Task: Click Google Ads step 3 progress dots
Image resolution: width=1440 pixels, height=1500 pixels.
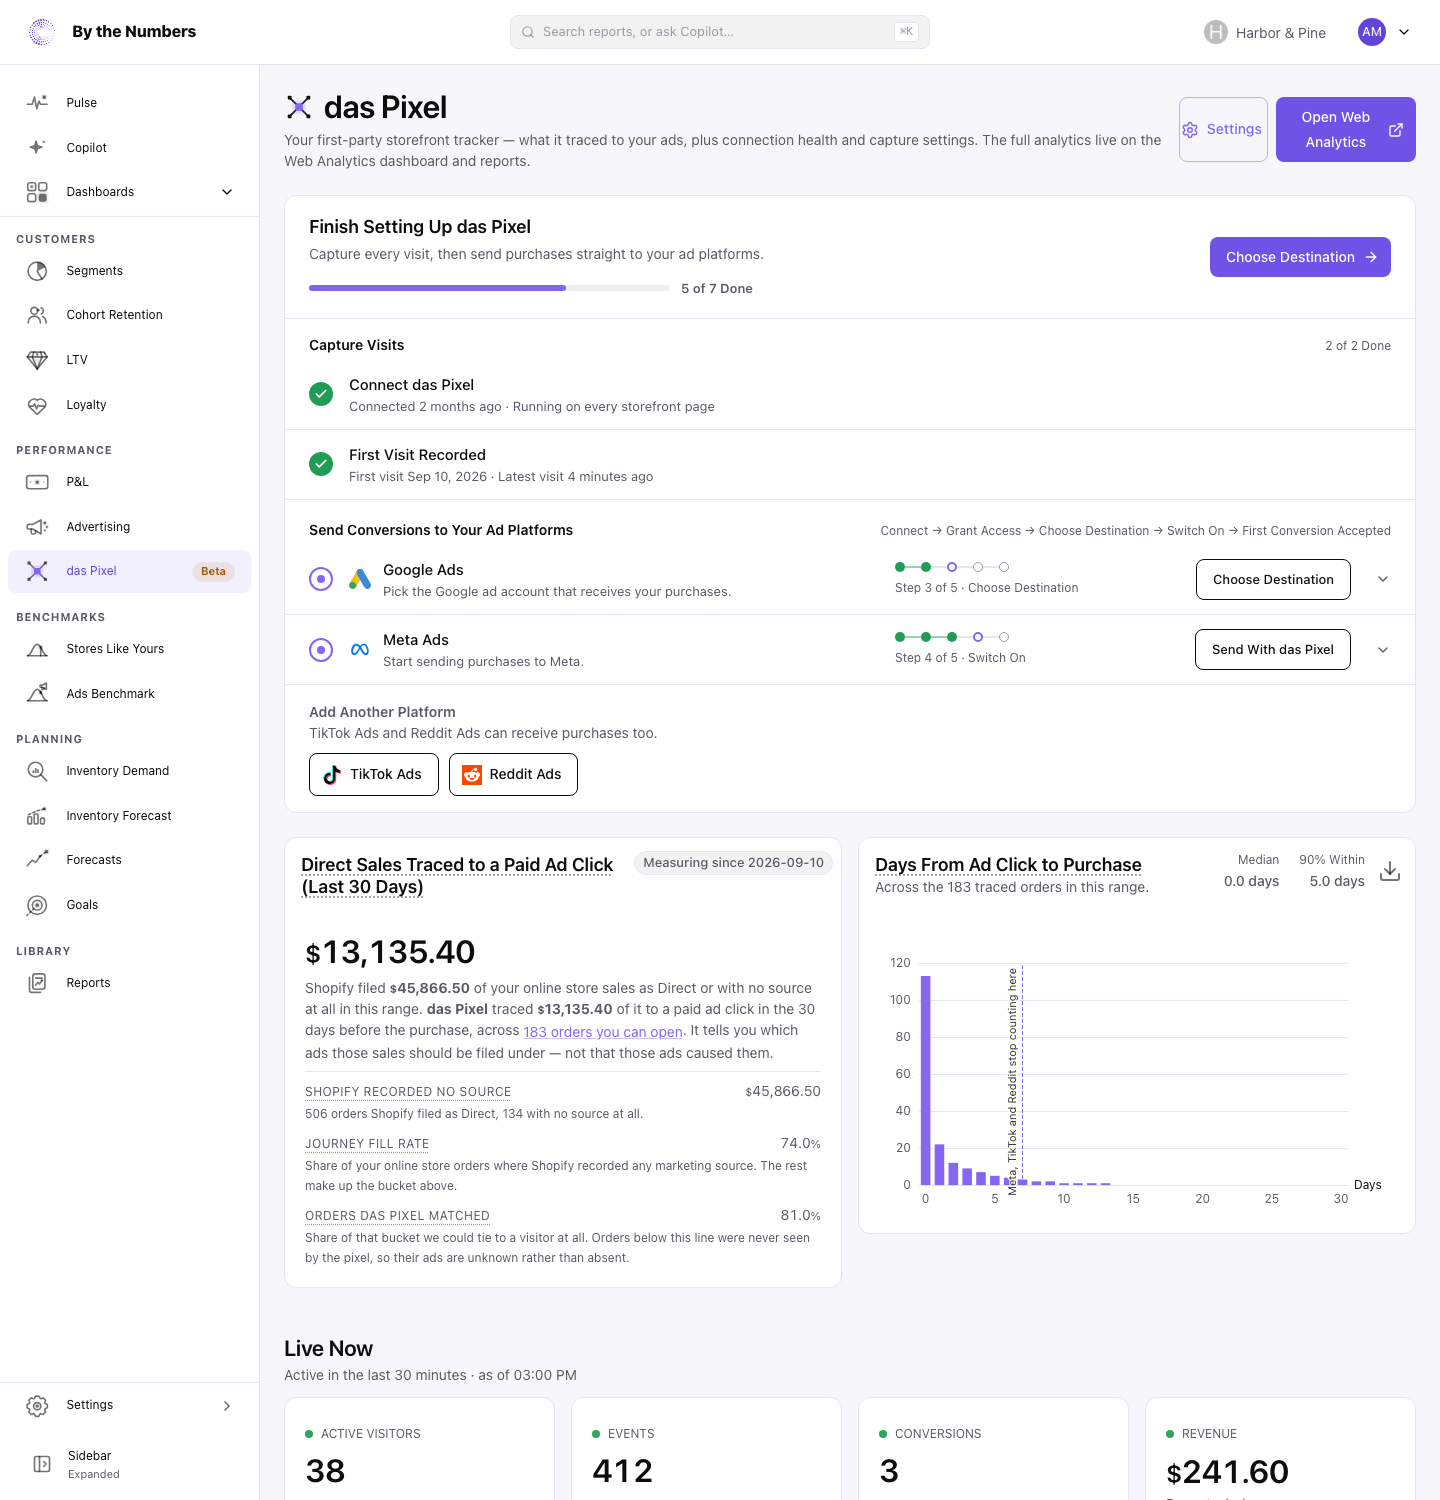Action: click(x=952, y=567)
